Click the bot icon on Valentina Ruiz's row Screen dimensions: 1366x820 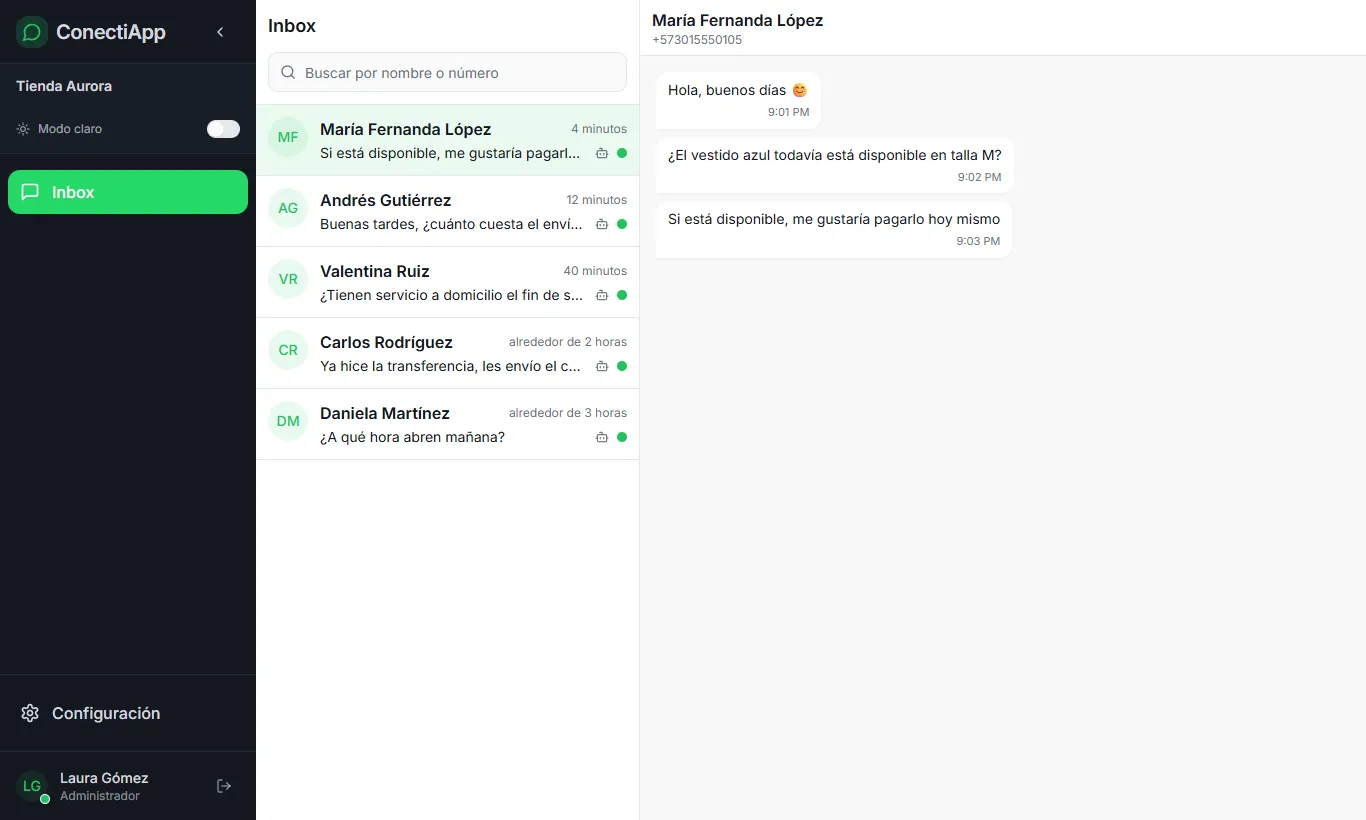602,295
